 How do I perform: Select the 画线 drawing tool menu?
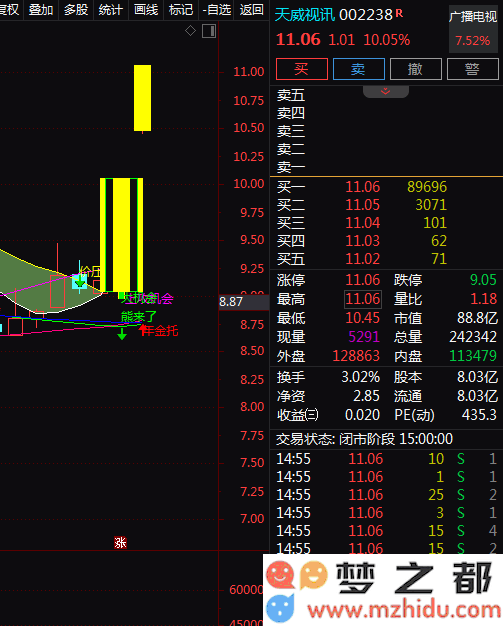(146, 9)
